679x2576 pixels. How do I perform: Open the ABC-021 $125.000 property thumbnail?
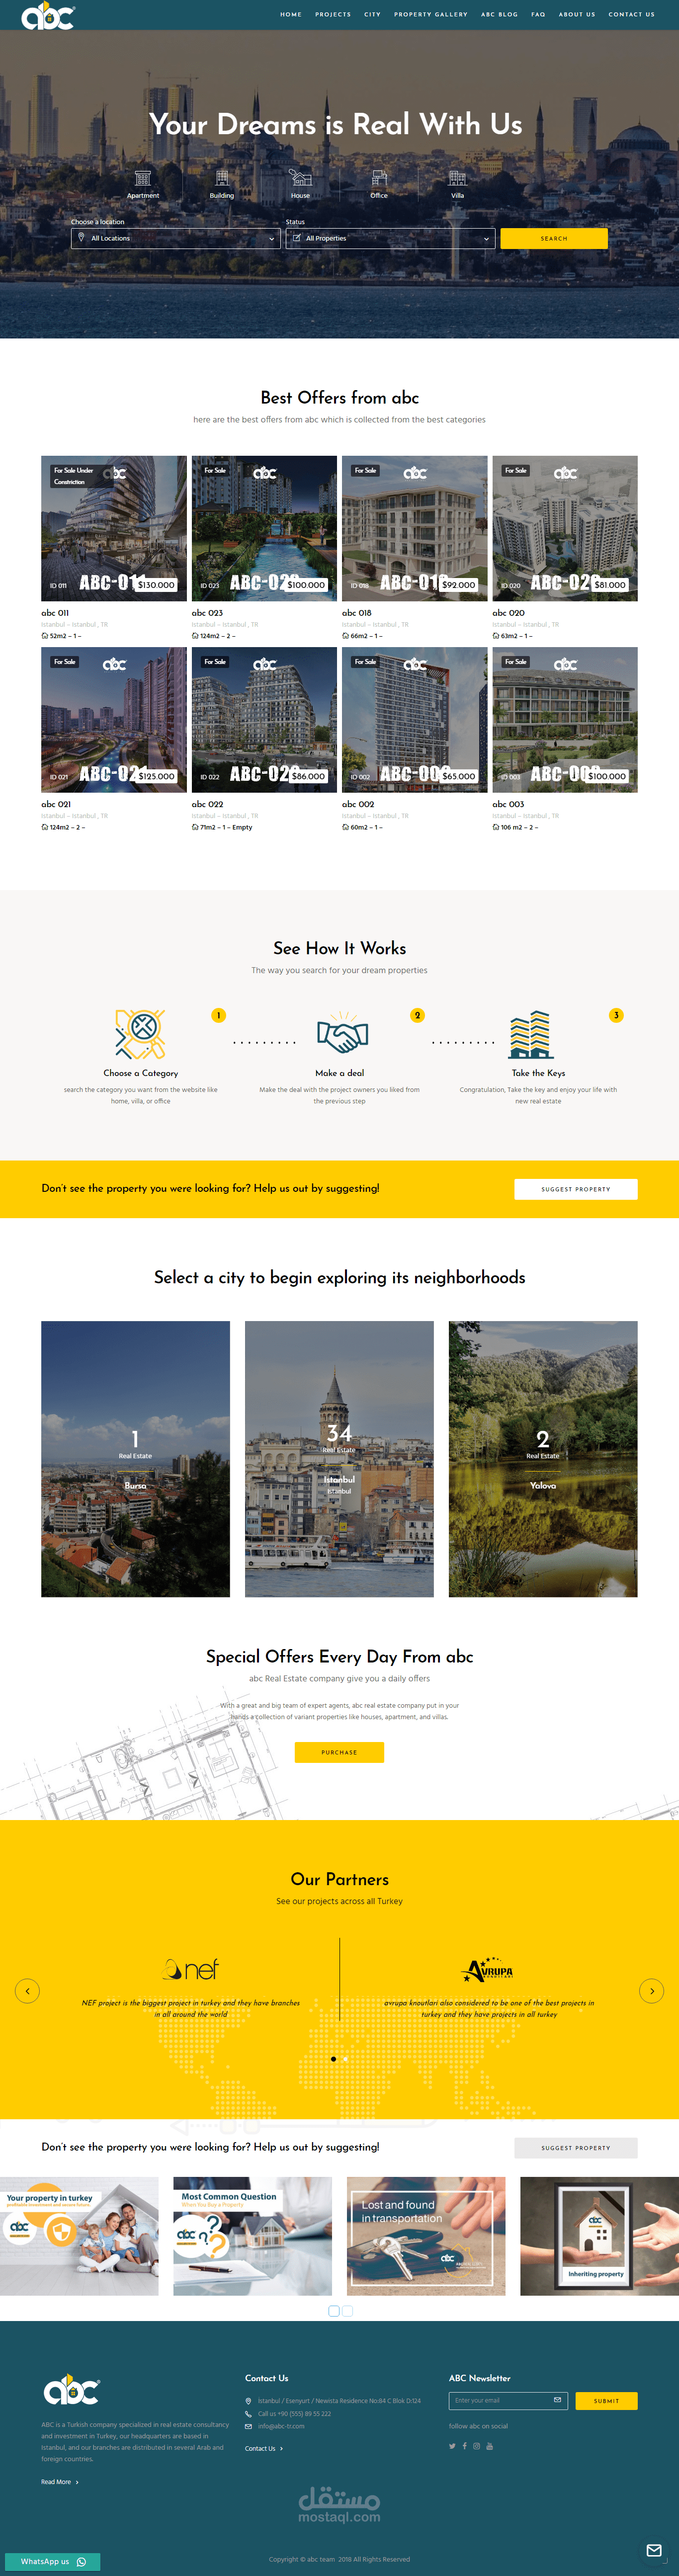[x=114, y=720]
